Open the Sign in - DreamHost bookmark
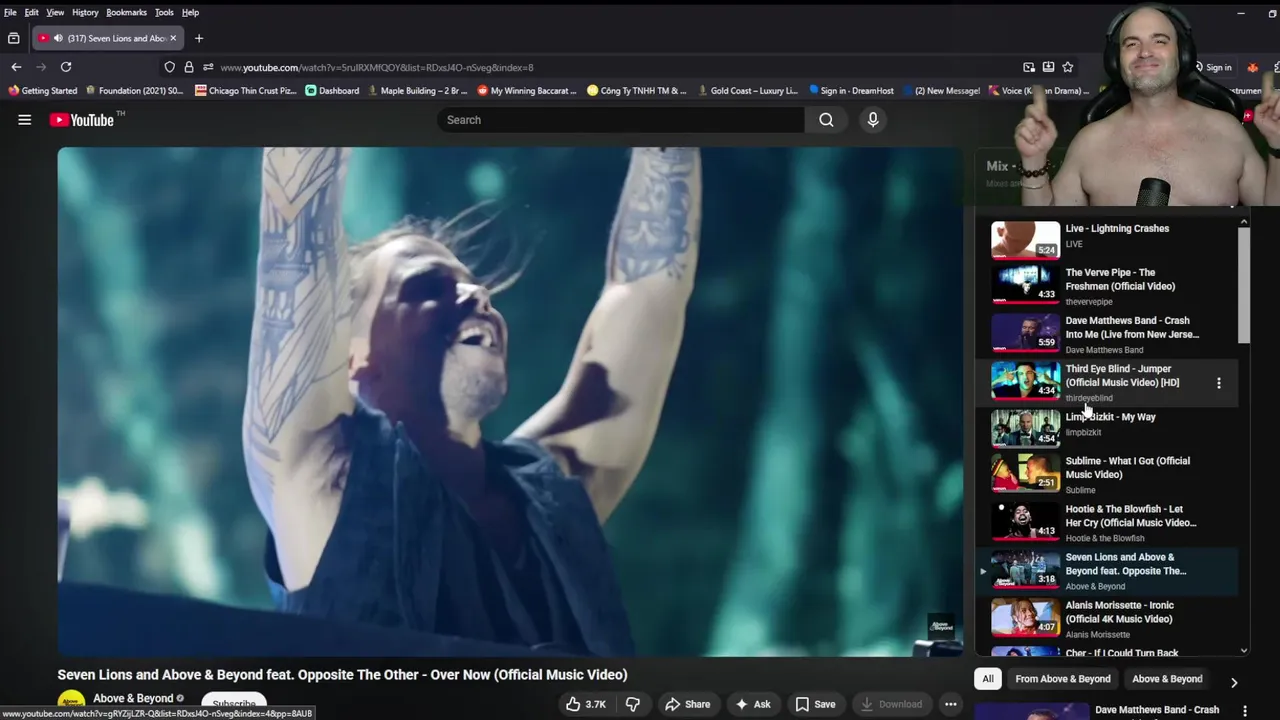1280x720 pixels. [x=851, y=90]
